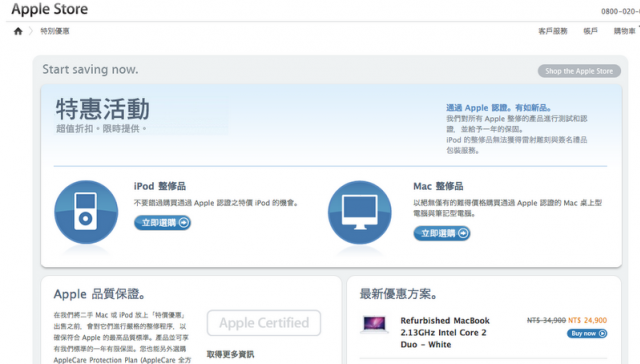Screen dimensions: 640x364
Task: Open the 取得更多資訊 link
Action: tap(230, 354)
